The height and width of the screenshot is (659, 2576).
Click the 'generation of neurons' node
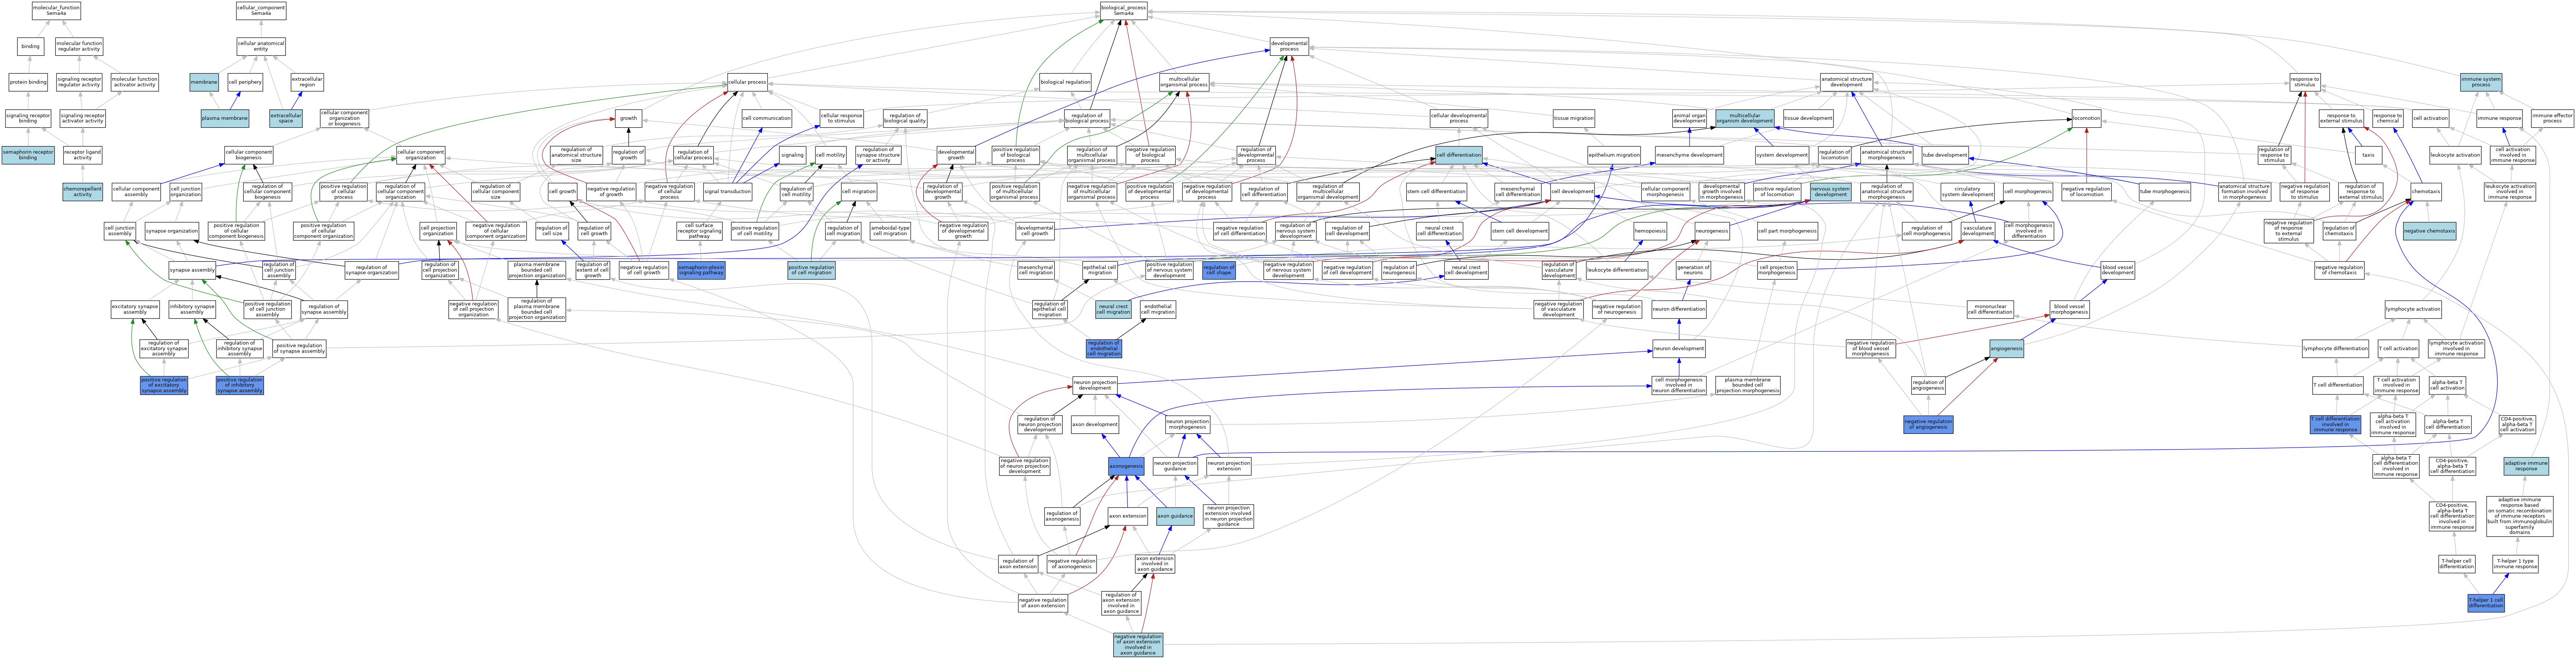(1693, 270)
